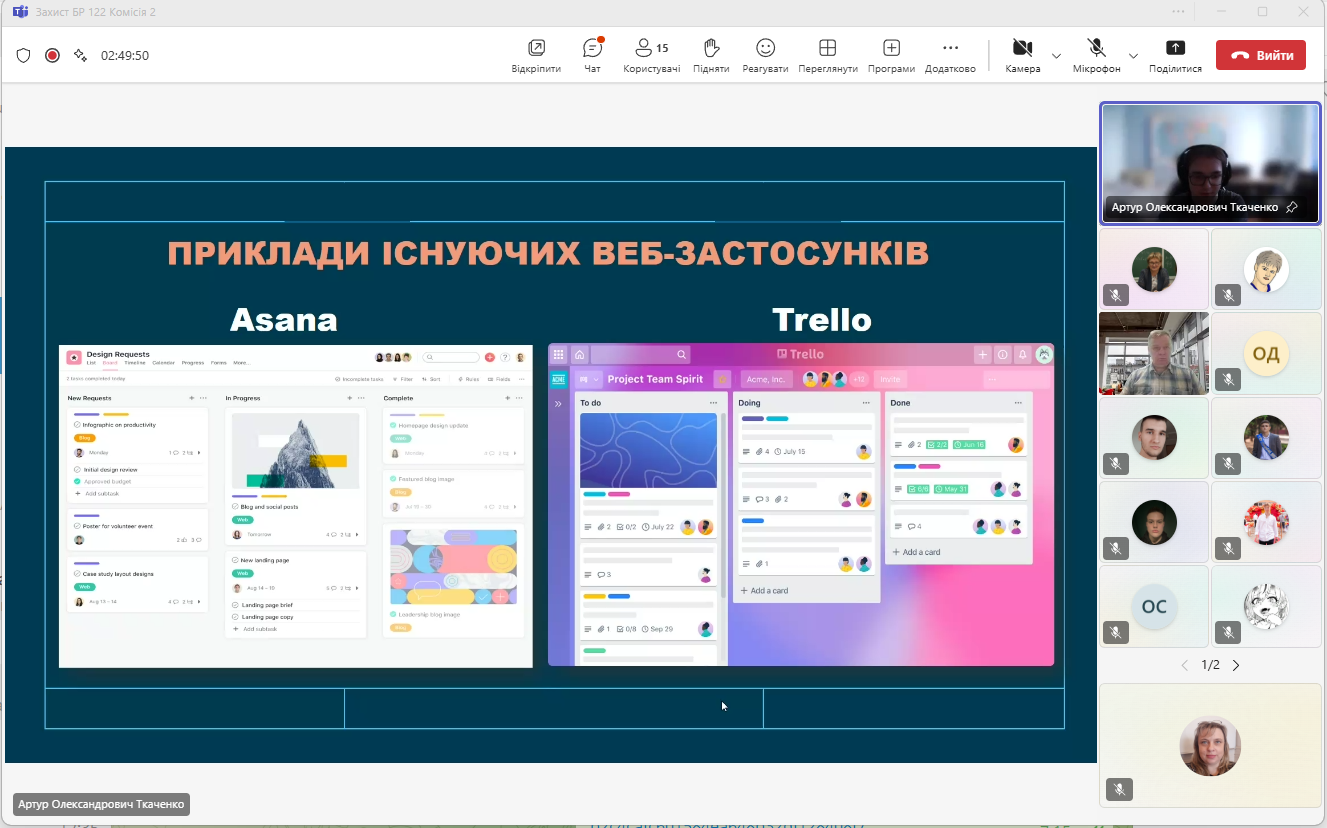Image resolution: width=1327 pixels, height=828 pixels.
Task: Leave the meeting with Вийти button
Action: click(x=1260, y=56)
